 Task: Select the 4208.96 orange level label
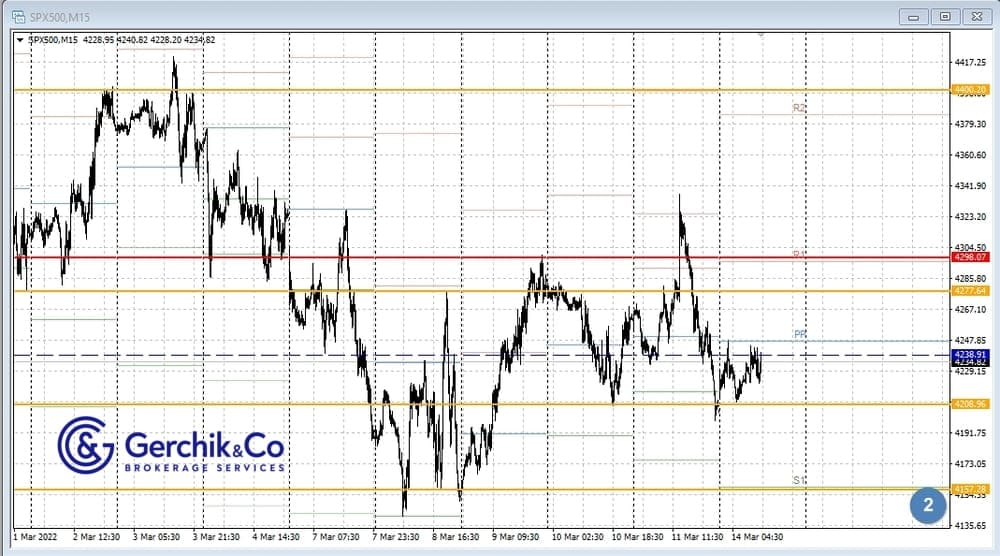tap(971, 404)
